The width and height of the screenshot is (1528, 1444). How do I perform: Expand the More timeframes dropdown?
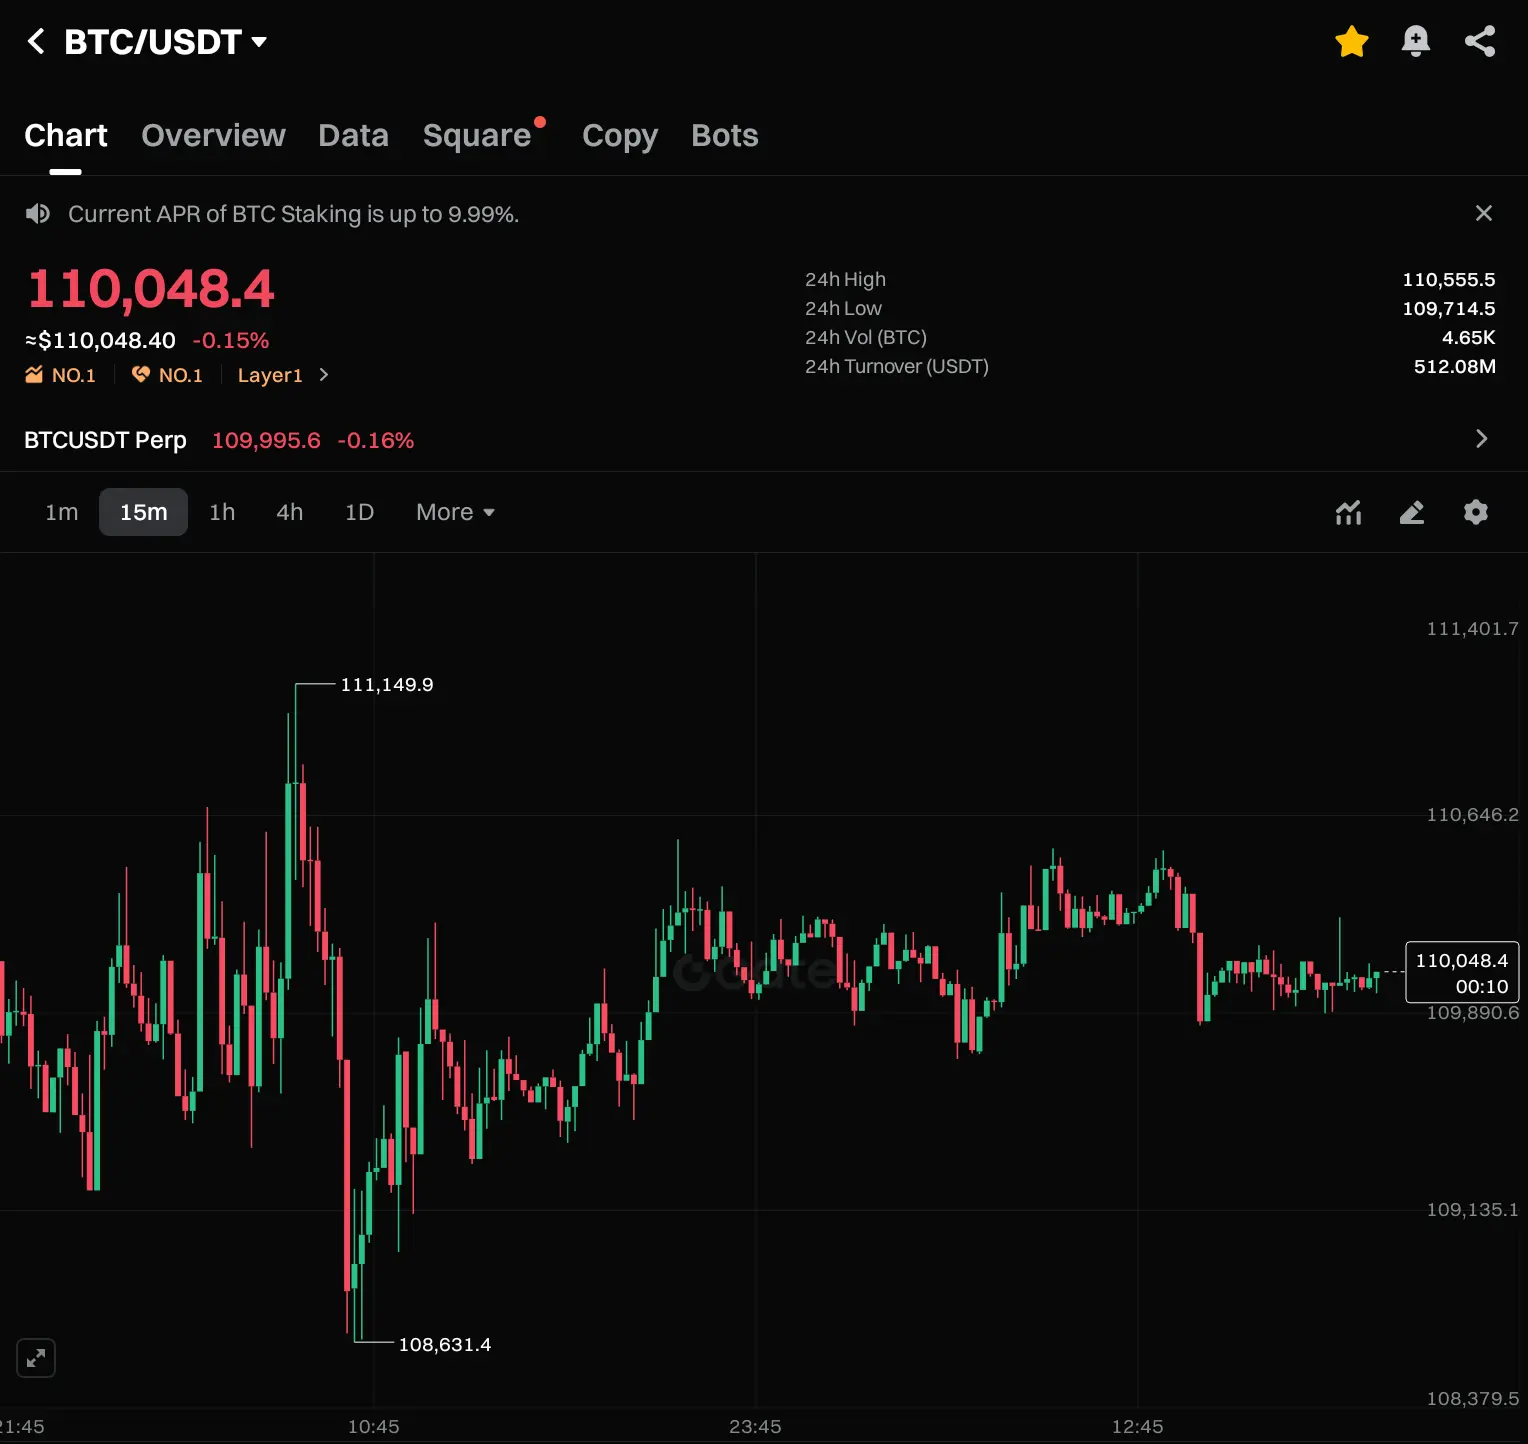point(455,512)
